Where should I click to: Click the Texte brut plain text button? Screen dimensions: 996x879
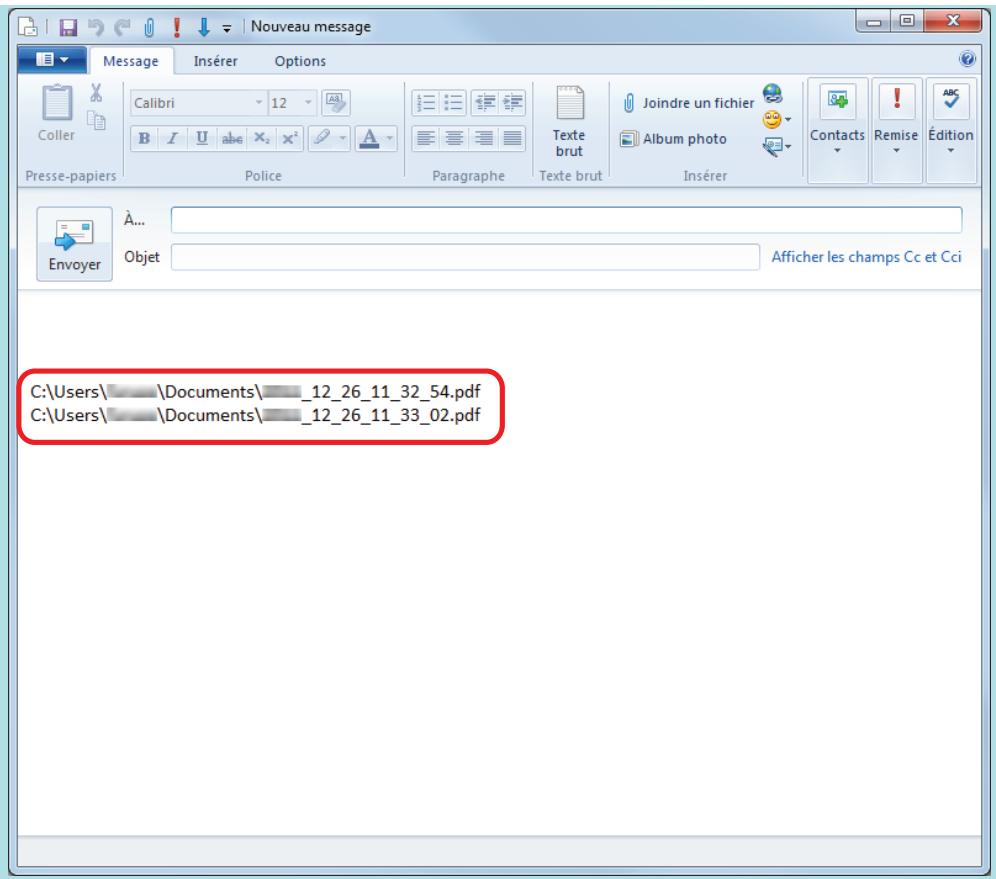pos(569,121)
